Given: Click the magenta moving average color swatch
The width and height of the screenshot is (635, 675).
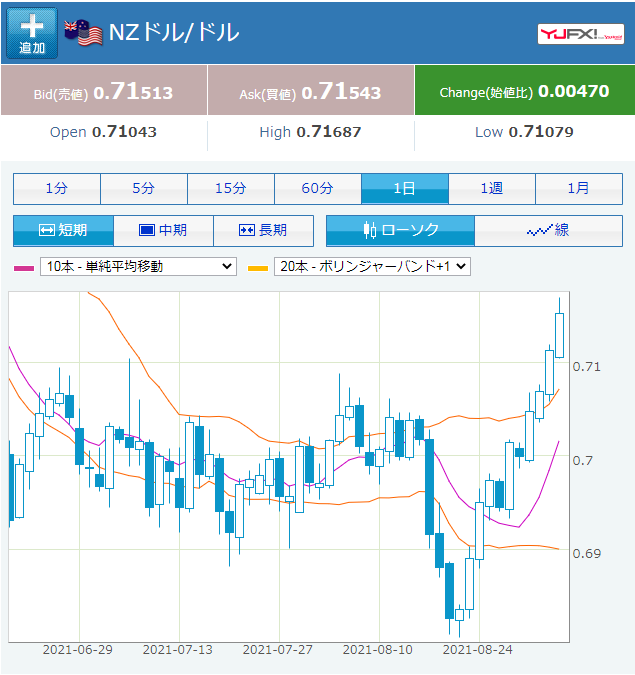Looking at the screenshot, I should [x=24, y=268].
